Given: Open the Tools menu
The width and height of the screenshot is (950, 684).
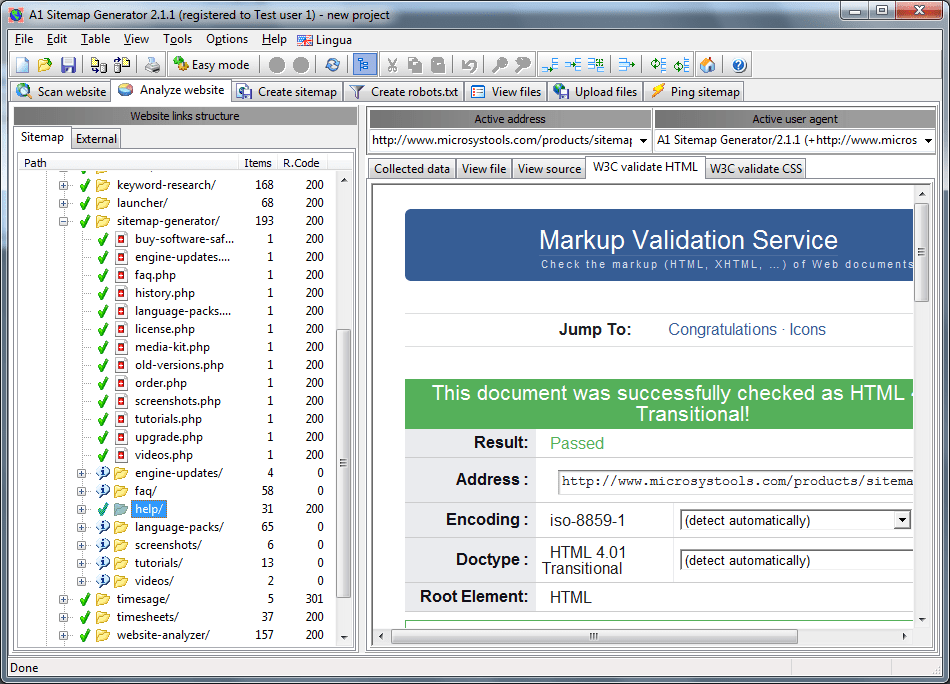Looking at the screenshot, I should (177, 39).
